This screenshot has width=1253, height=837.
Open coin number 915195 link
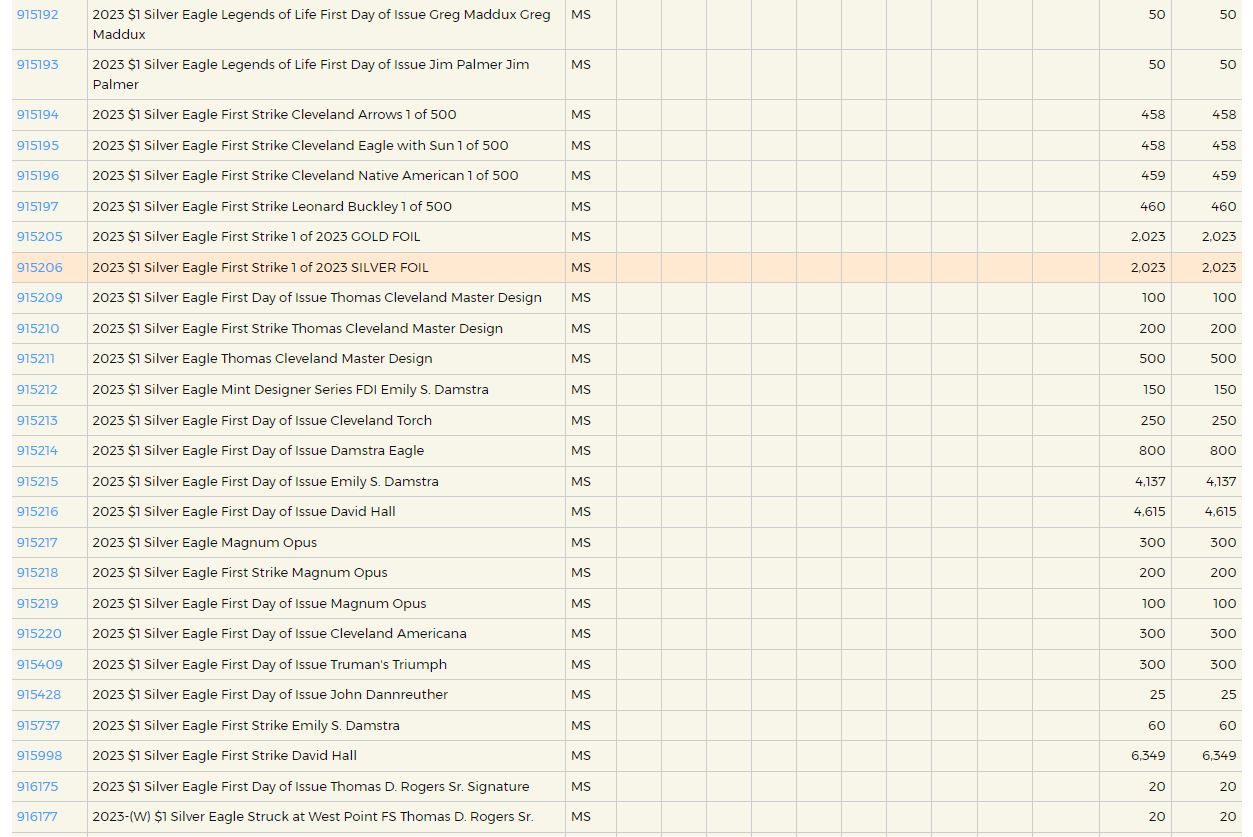coord(37,146)
